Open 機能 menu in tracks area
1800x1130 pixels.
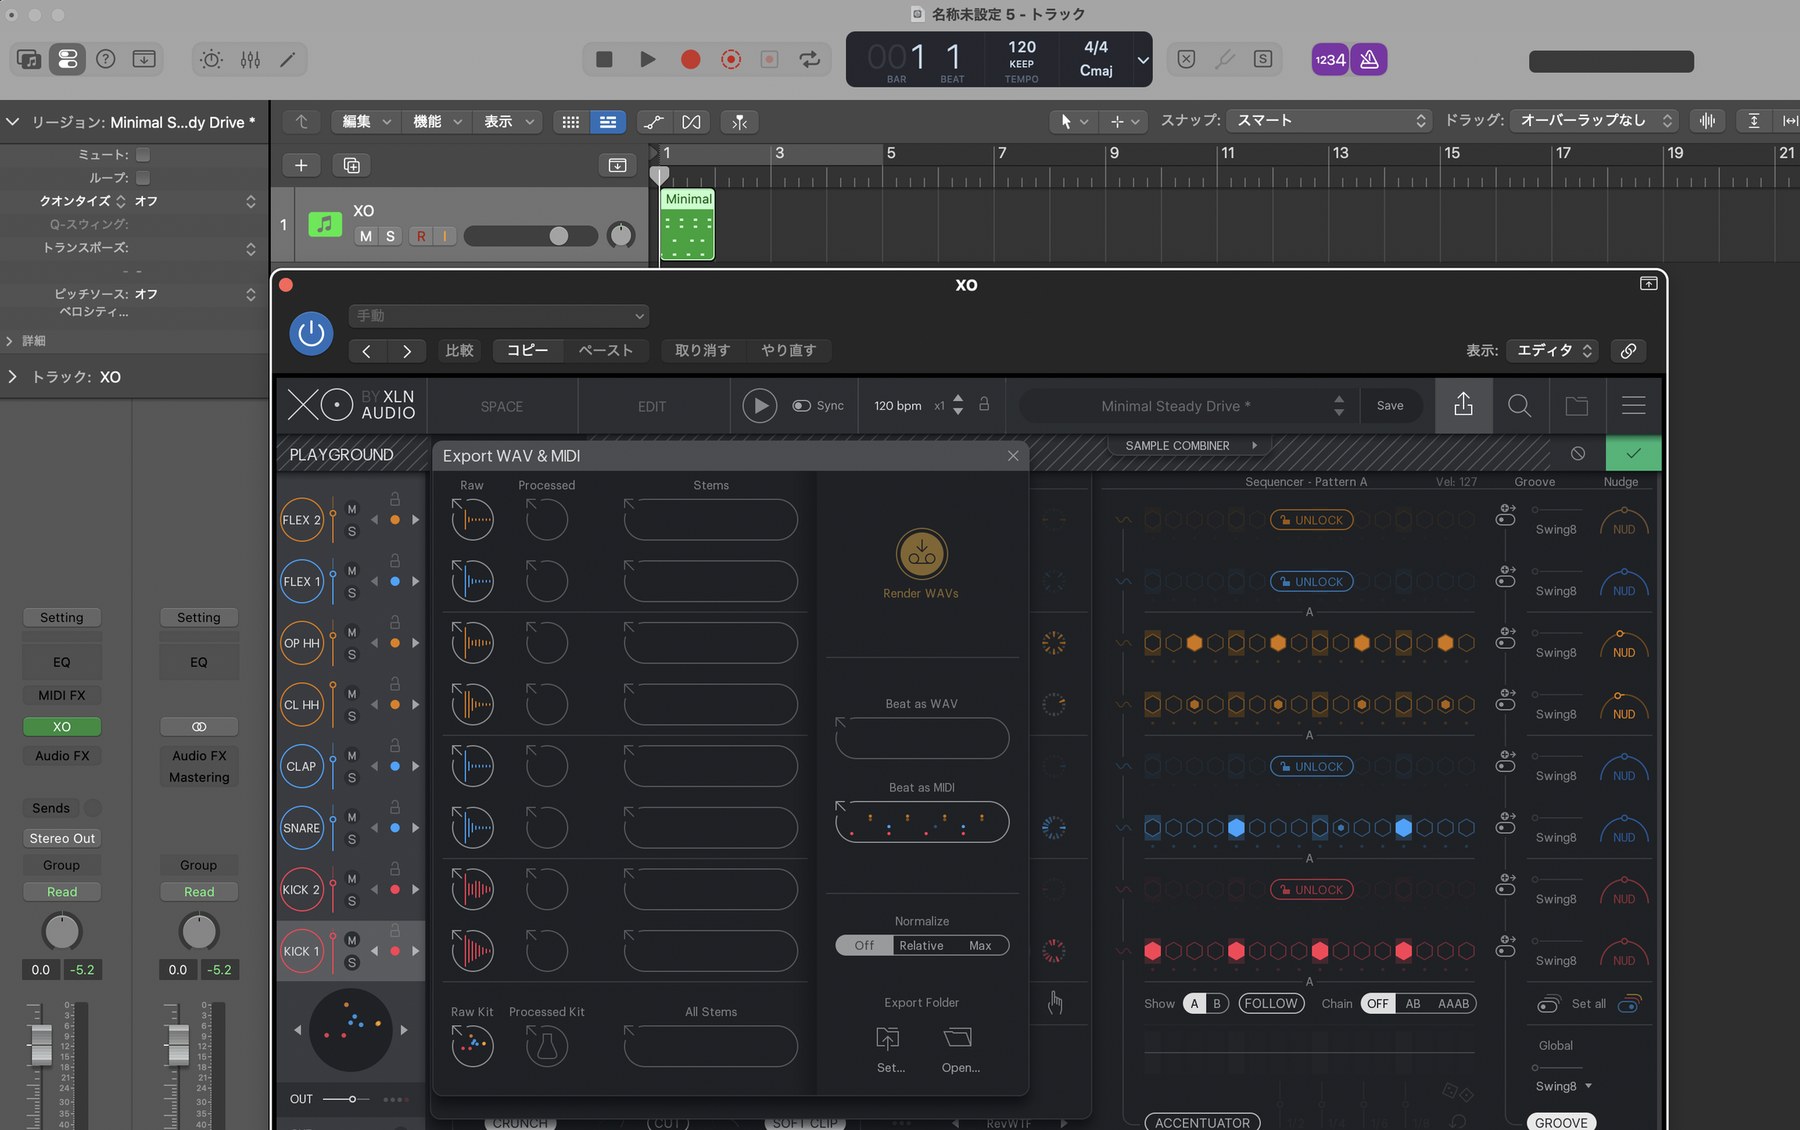click(437, 122)
